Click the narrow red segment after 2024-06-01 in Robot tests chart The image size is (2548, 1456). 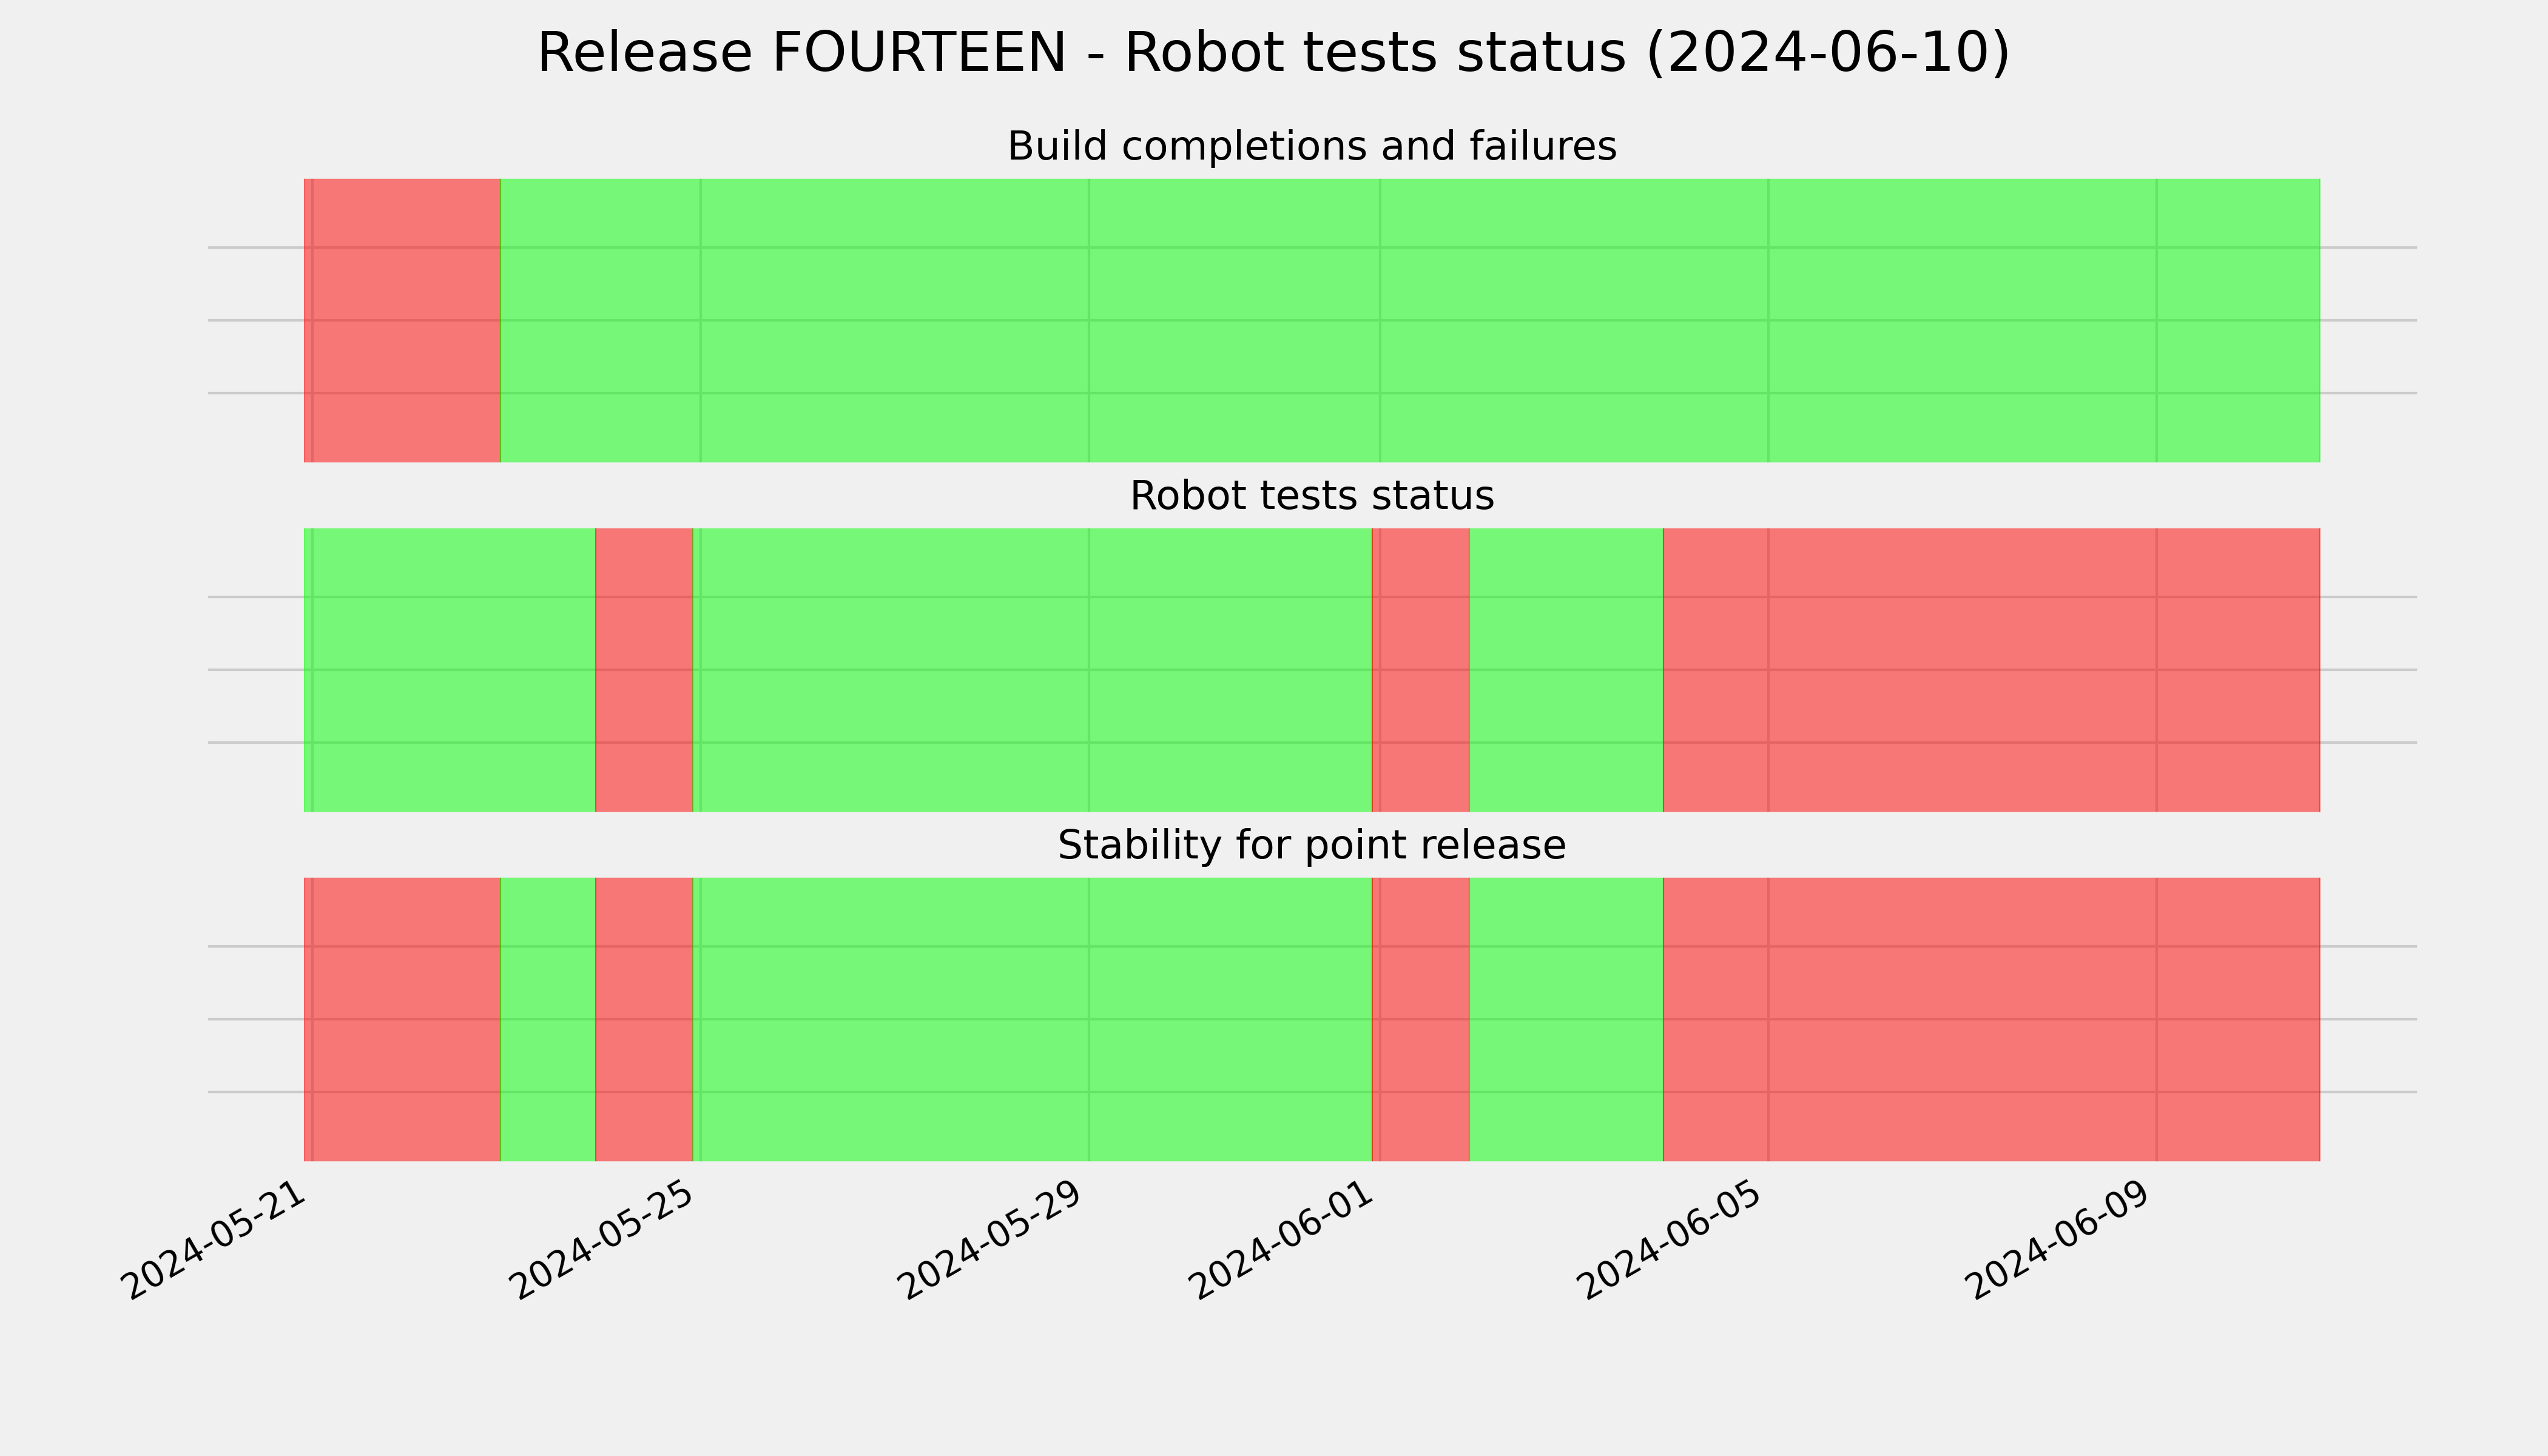[1420, 670]
